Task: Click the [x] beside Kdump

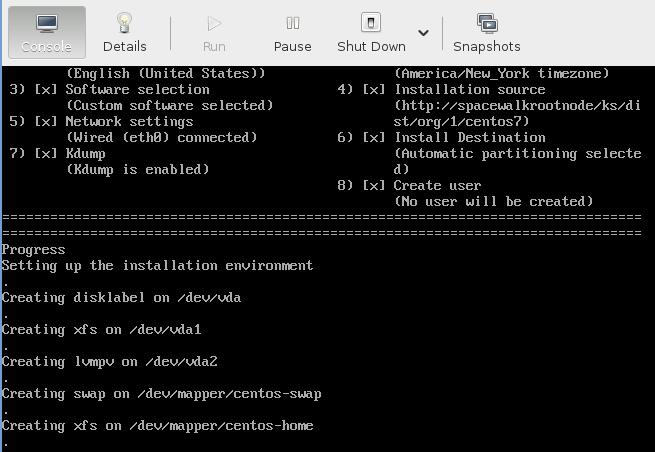Action: tap(46, 154)
